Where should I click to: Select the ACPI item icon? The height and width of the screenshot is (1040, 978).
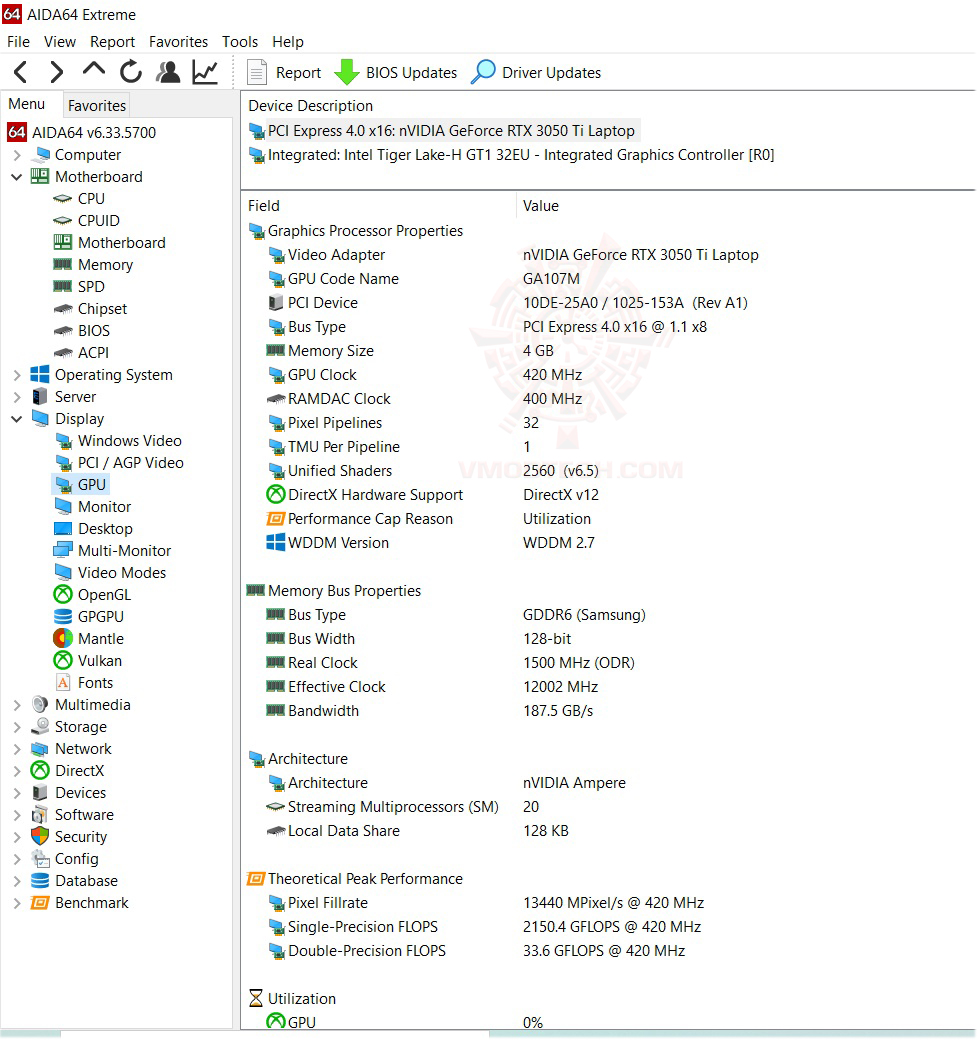pos(63,353)
